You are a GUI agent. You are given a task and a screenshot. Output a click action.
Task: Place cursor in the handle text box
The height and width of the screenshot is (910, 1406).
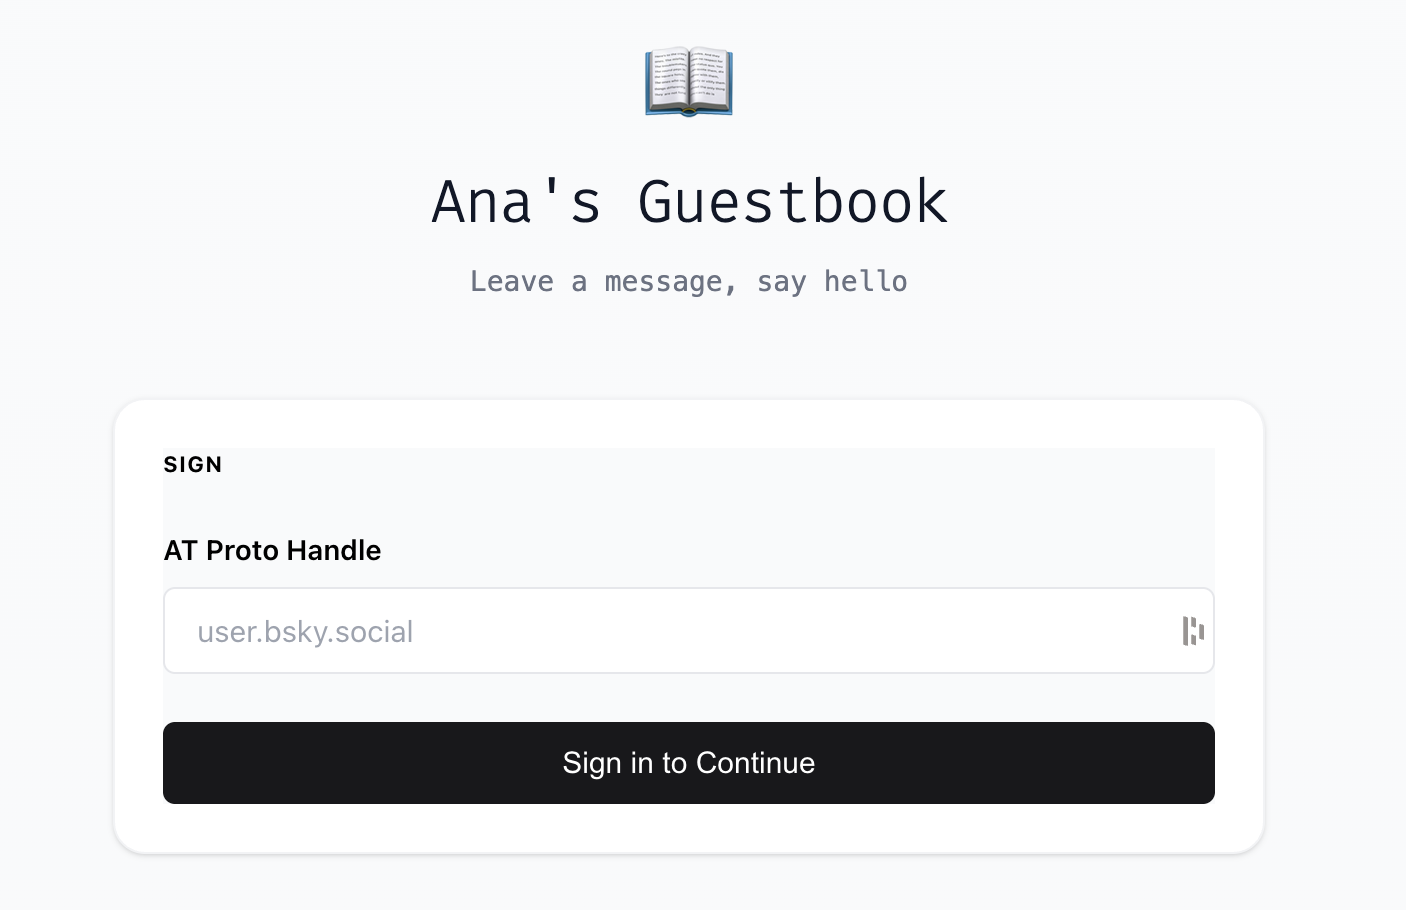(670, 631)
